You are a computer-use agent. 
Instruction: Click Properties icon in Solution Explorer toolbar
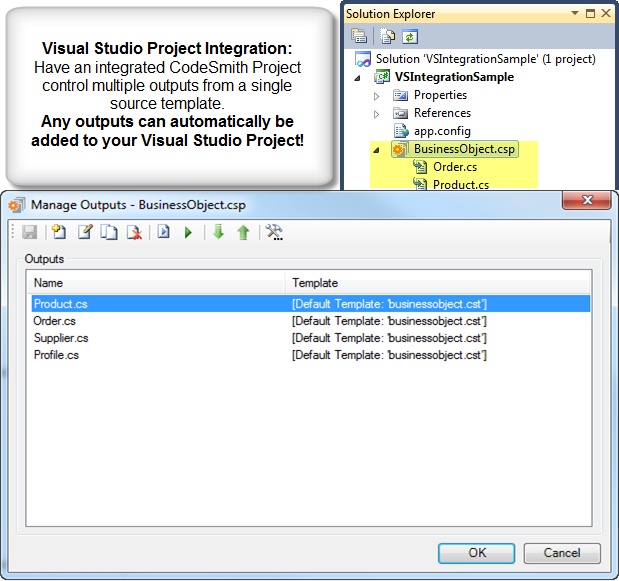pyautogui.click(x=359, y=36)
